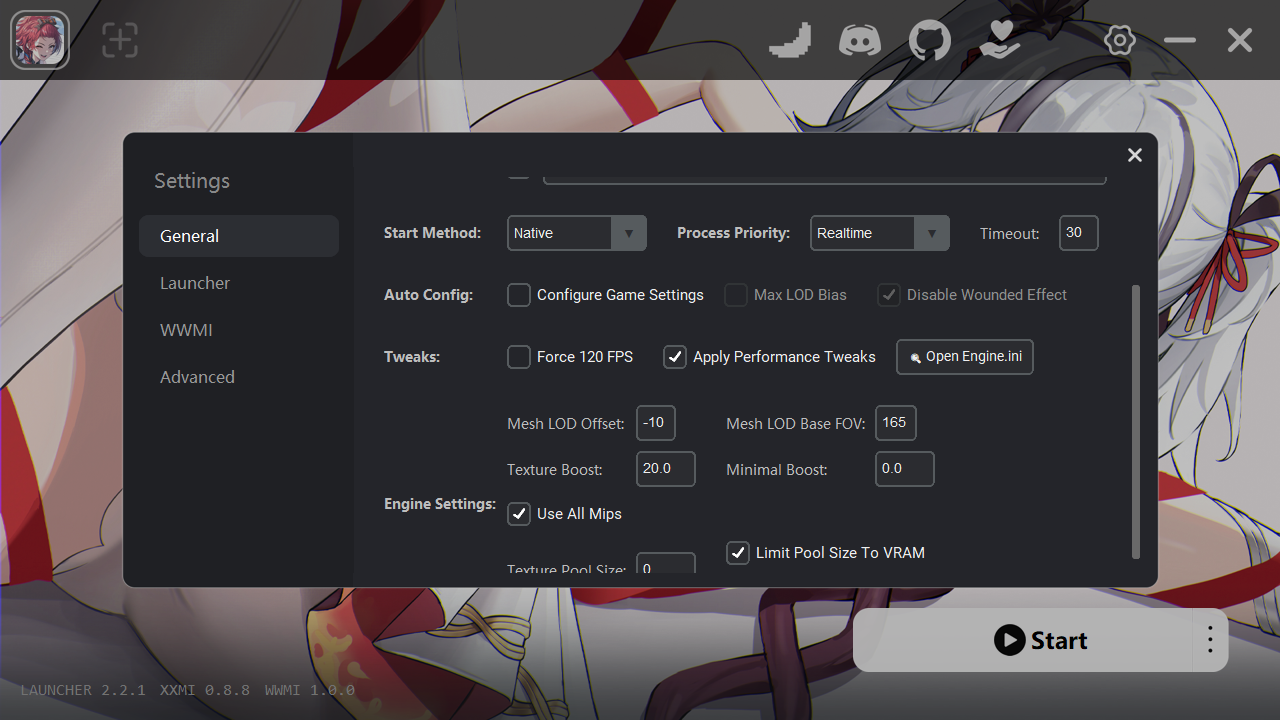Screen dimensions: 1280x720
Task: Switch to the WWMI settings tab
Action: point(239,330)
